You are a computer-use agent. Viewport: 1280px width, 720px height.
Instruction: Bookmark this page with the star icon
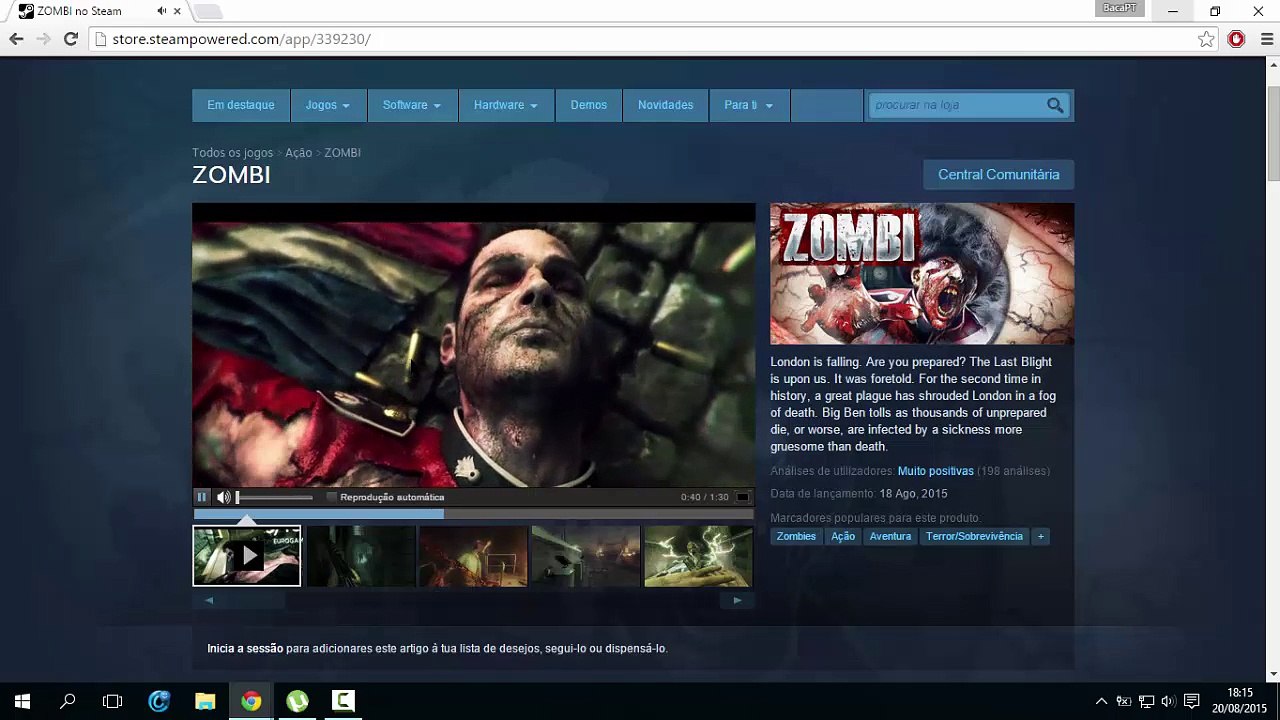point(1207,39)
